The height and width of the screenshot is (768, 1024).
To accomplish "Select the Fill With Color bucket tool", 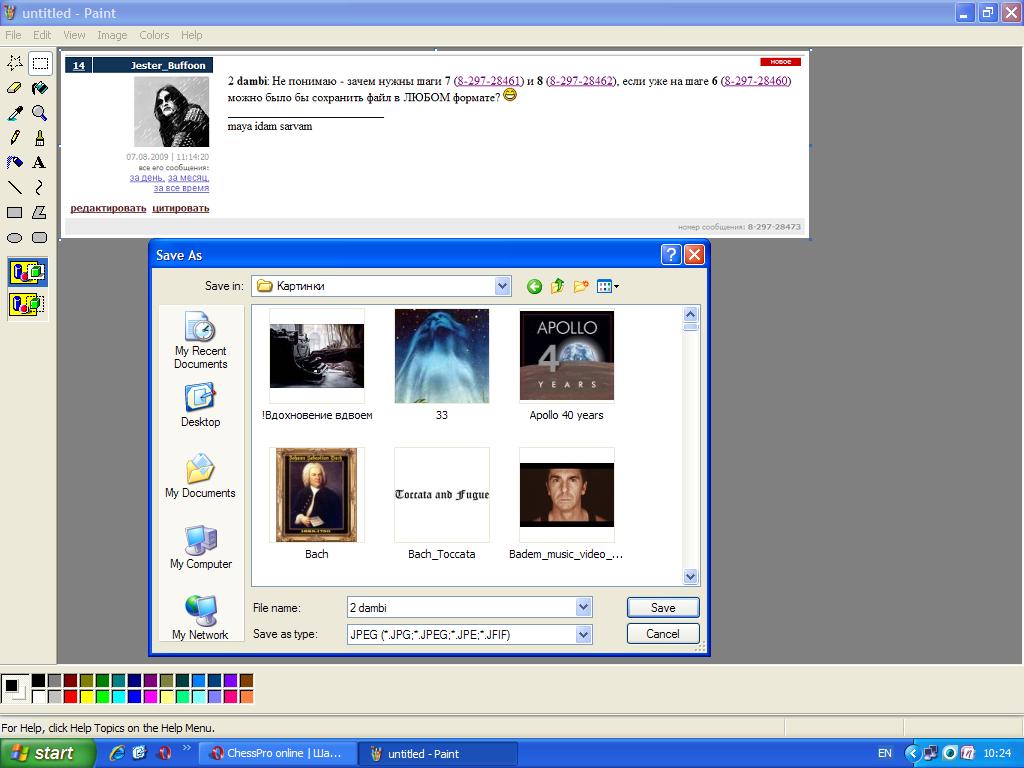I will pyautogui.click(x=39, y=88).
